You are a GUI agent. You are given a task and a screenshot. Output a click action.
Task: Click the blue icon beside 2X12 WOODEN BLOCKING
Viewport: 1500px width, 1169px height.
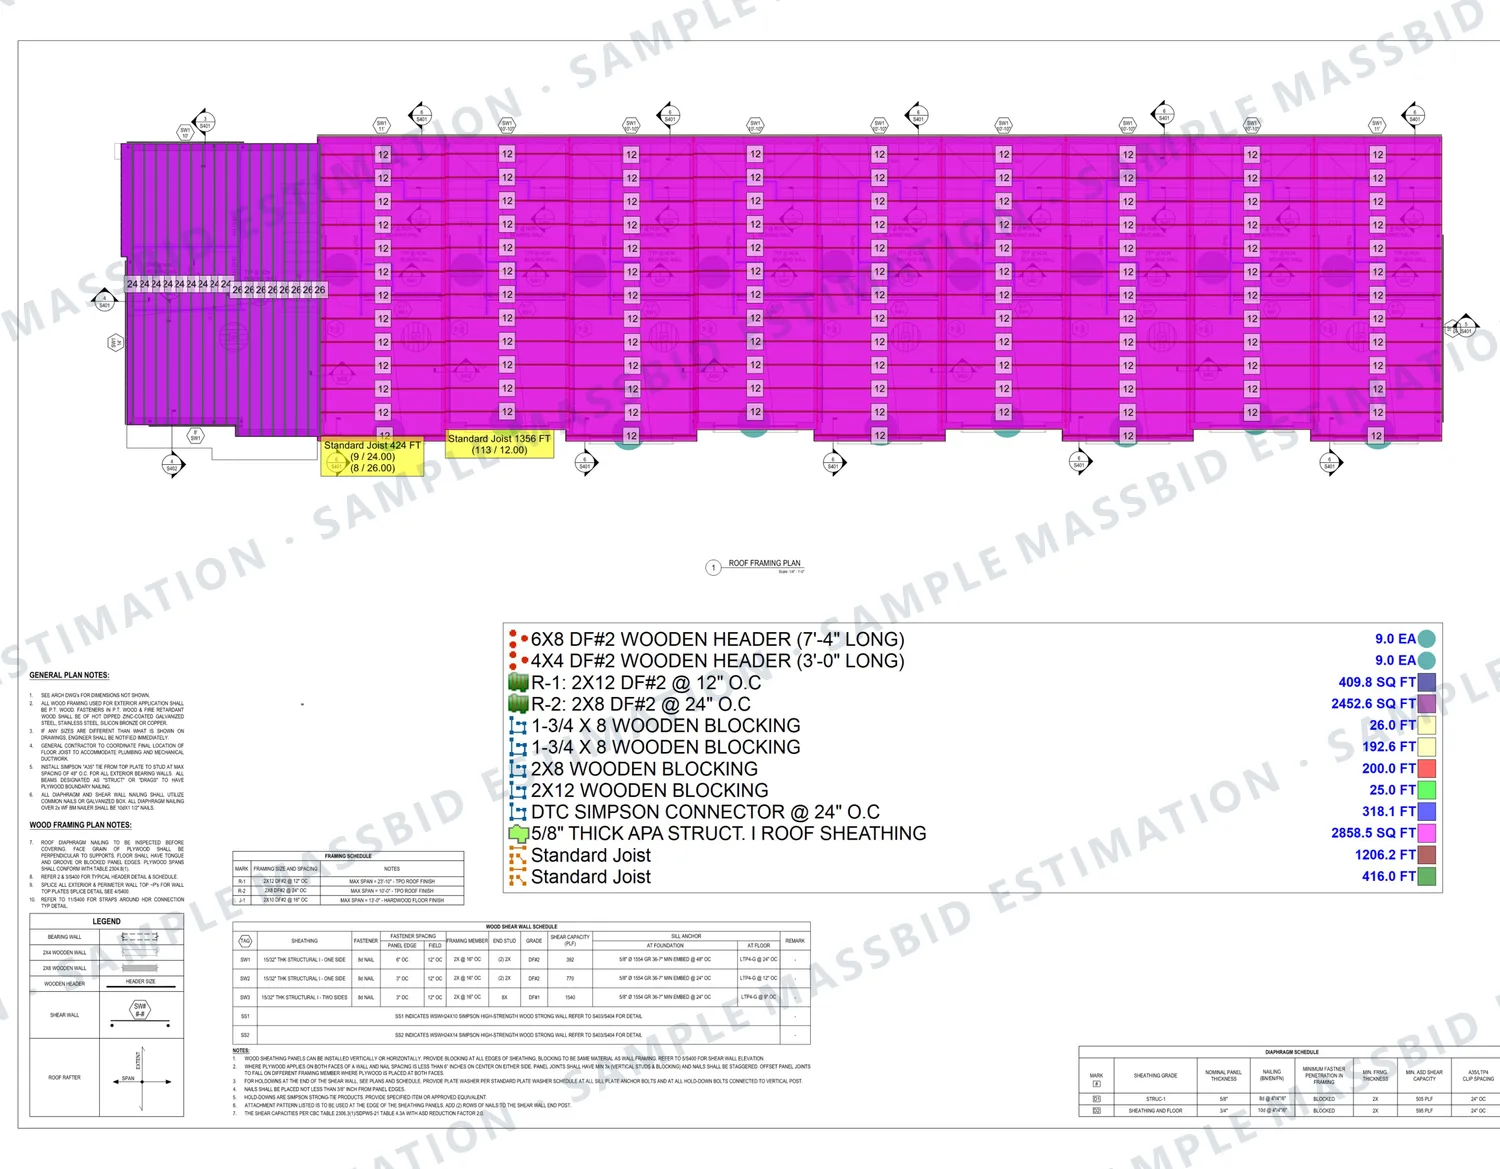(518, 791)
